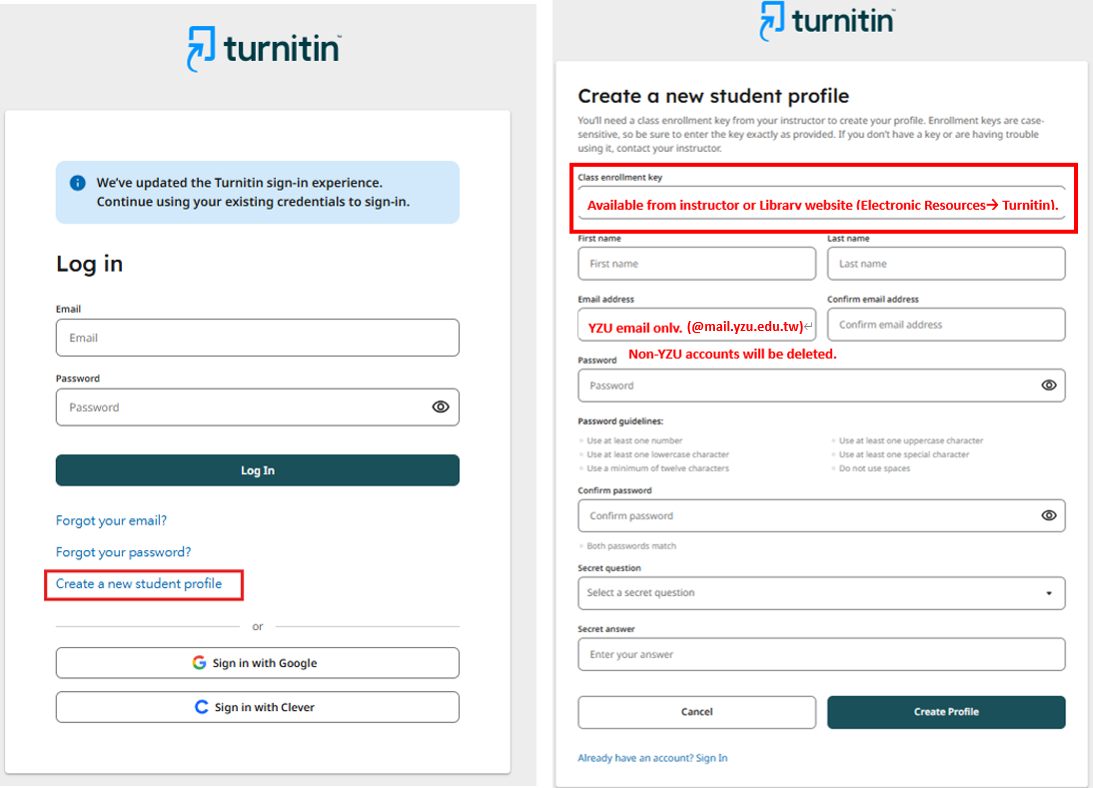Sign in with Clever
The width and height of the screenshot is (1093, 788).
pos(257,707)
